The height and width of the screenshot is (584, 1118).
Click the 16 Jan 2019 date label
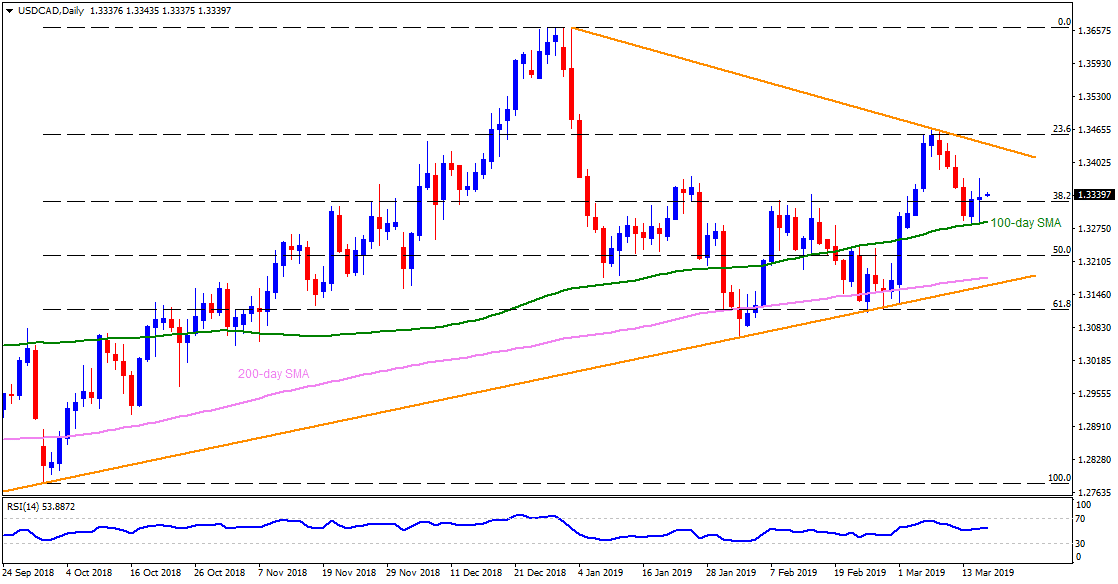[x=667, y=573]
